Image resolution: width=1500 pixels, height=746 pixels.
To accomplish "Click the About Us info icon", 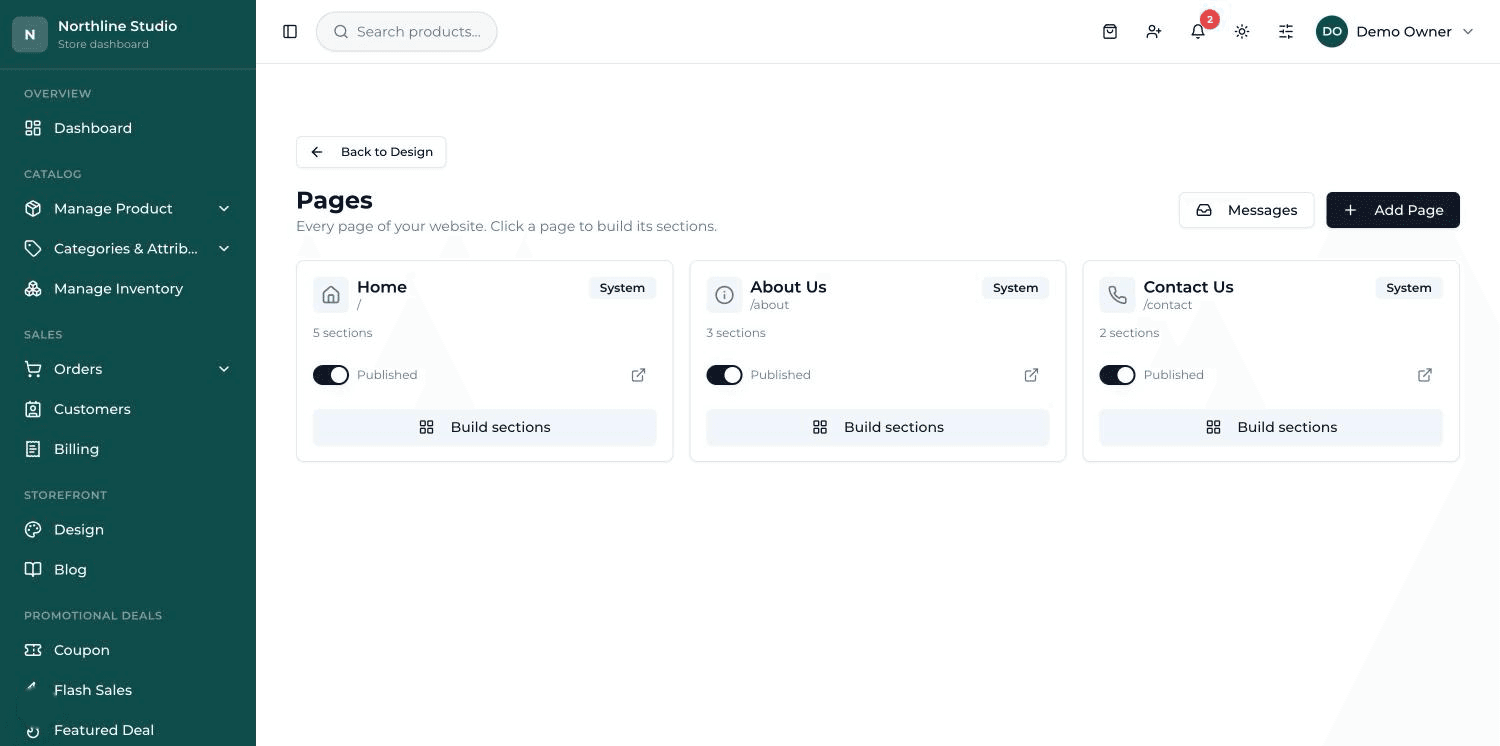I will (724, 295).
